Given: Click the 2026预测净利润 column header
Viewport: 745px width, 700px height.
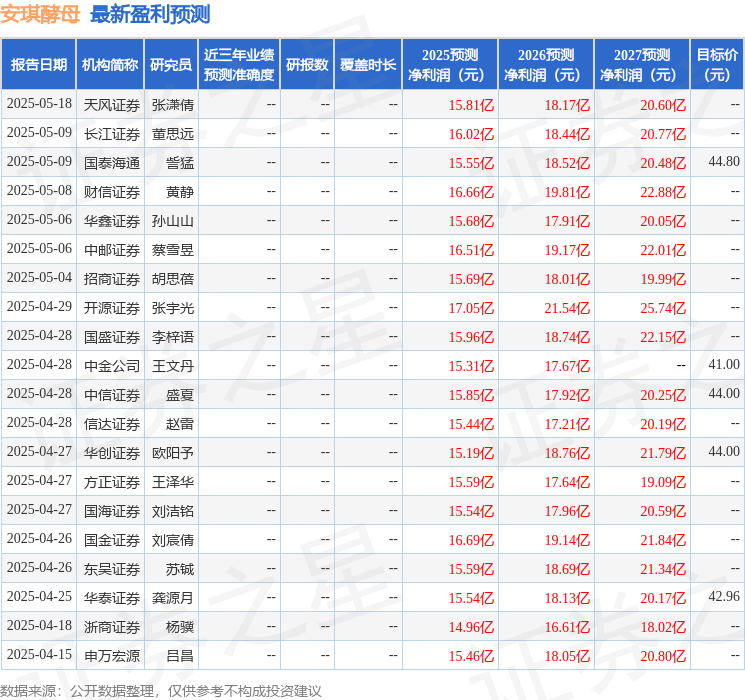Looking at the screenshot, I should (546, 65).
